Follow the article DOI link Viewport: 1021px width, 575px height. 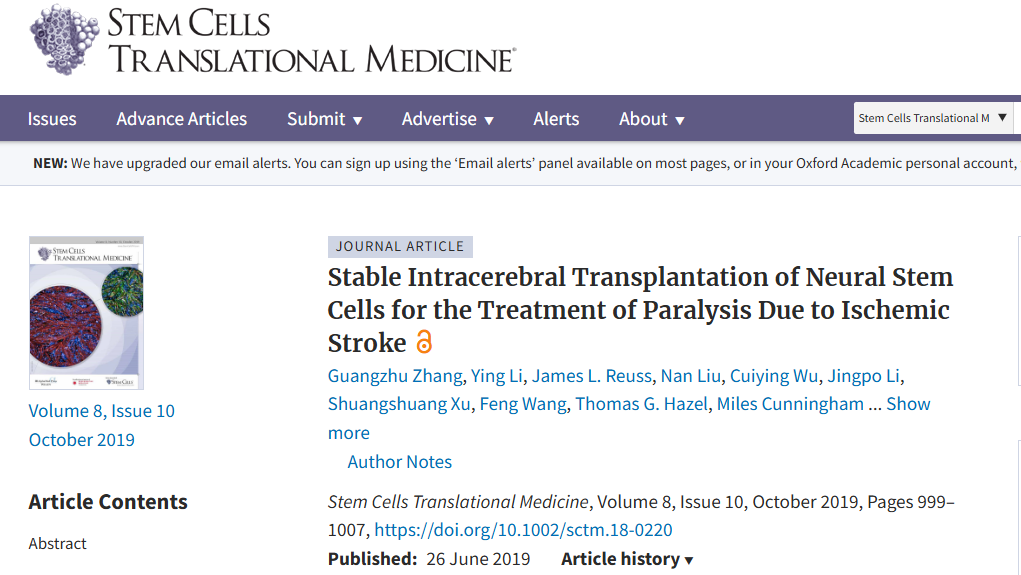(523, 530)
